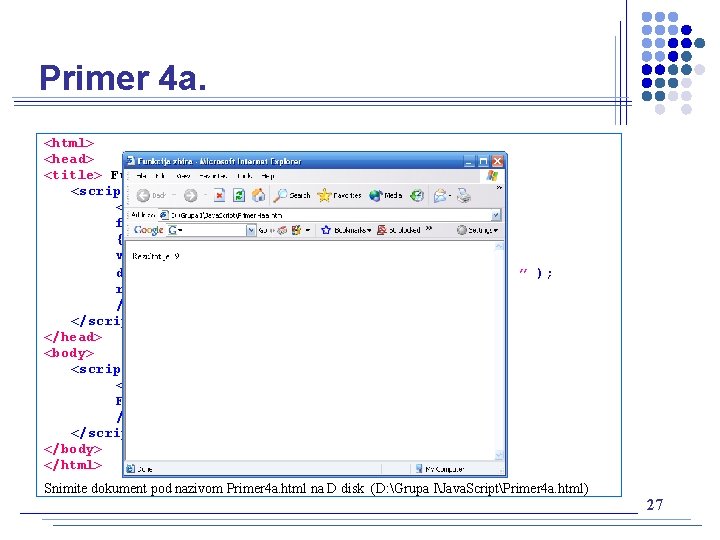Click the <title> tag text
The image size is (720, 540).
click(x=73, y=175)
